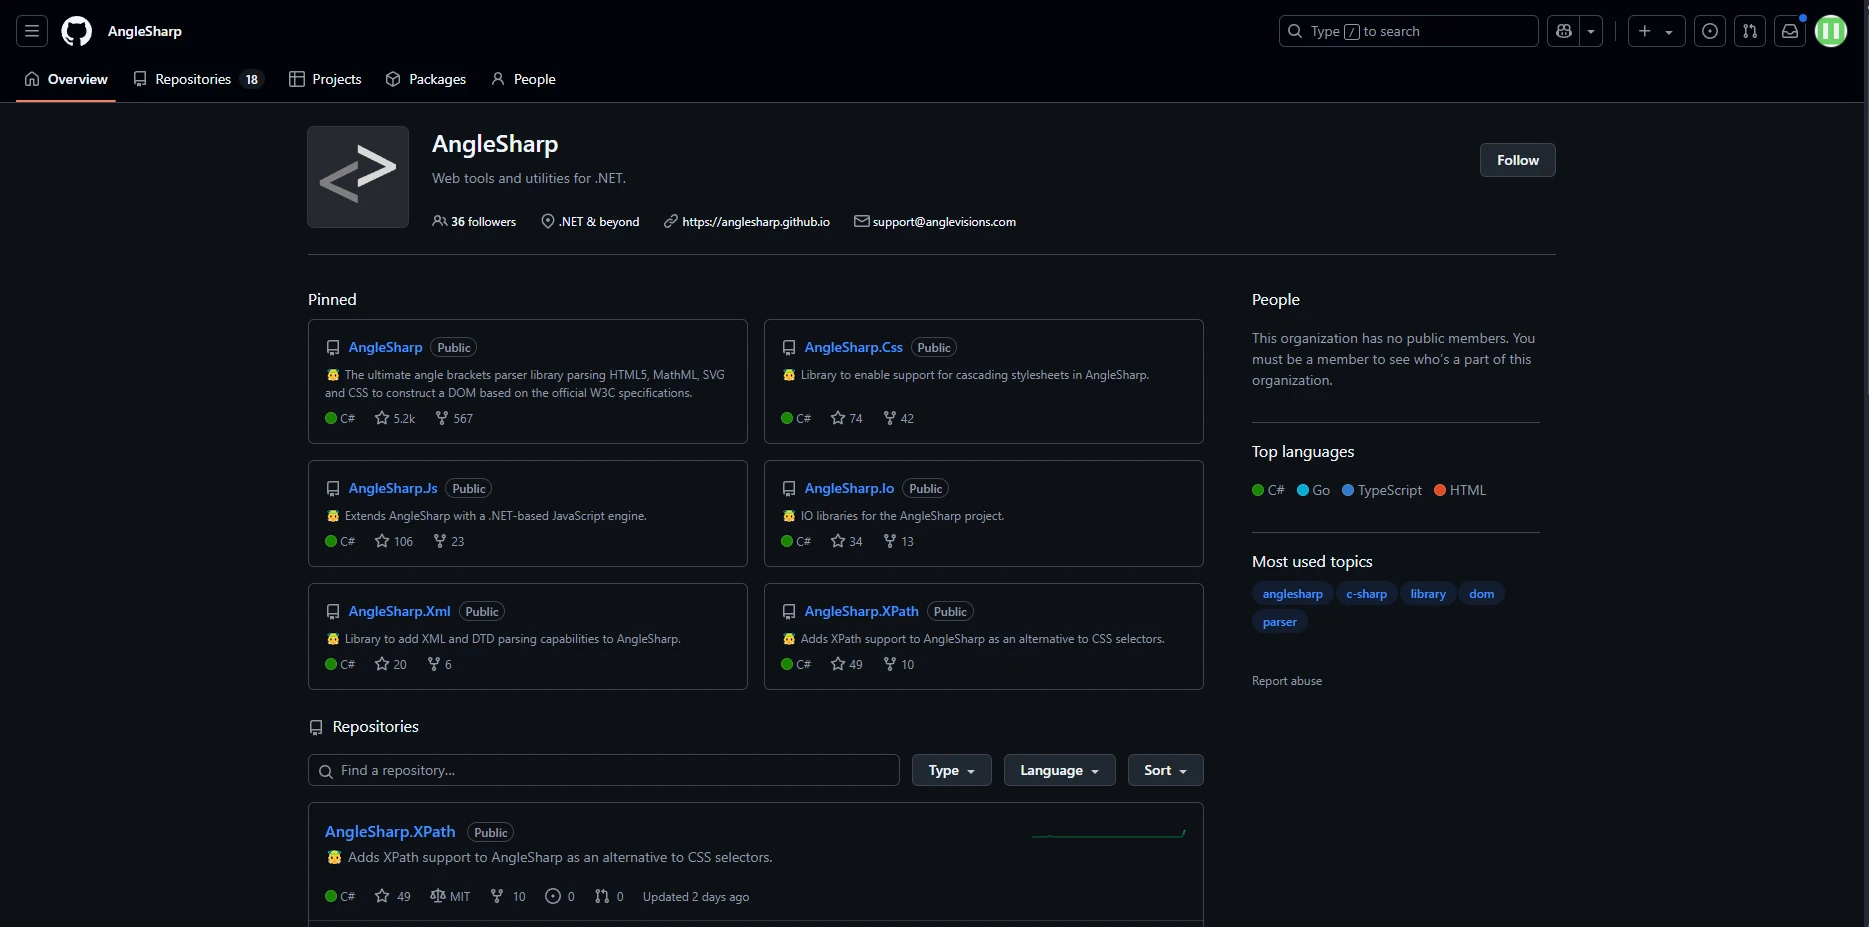Expand the create new plus dropdown

pos(1655,31)
